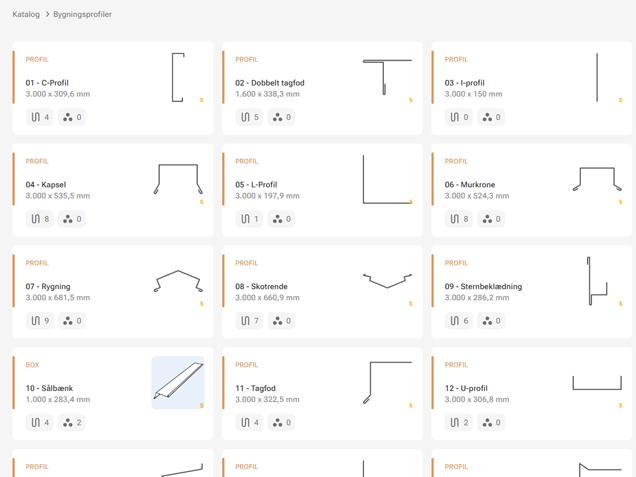
Task: Open the 10 - Sålbænk title
Action: [49, 388]
